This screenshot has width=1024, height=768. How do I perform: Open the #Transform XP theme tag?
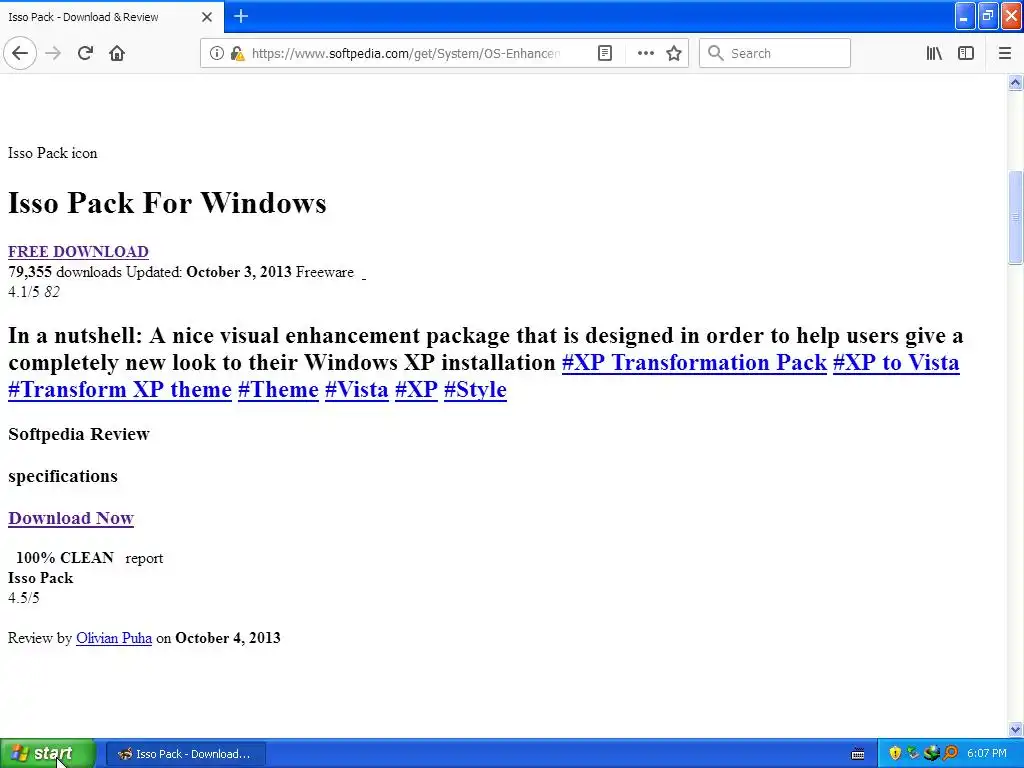(x=120, y=389)
